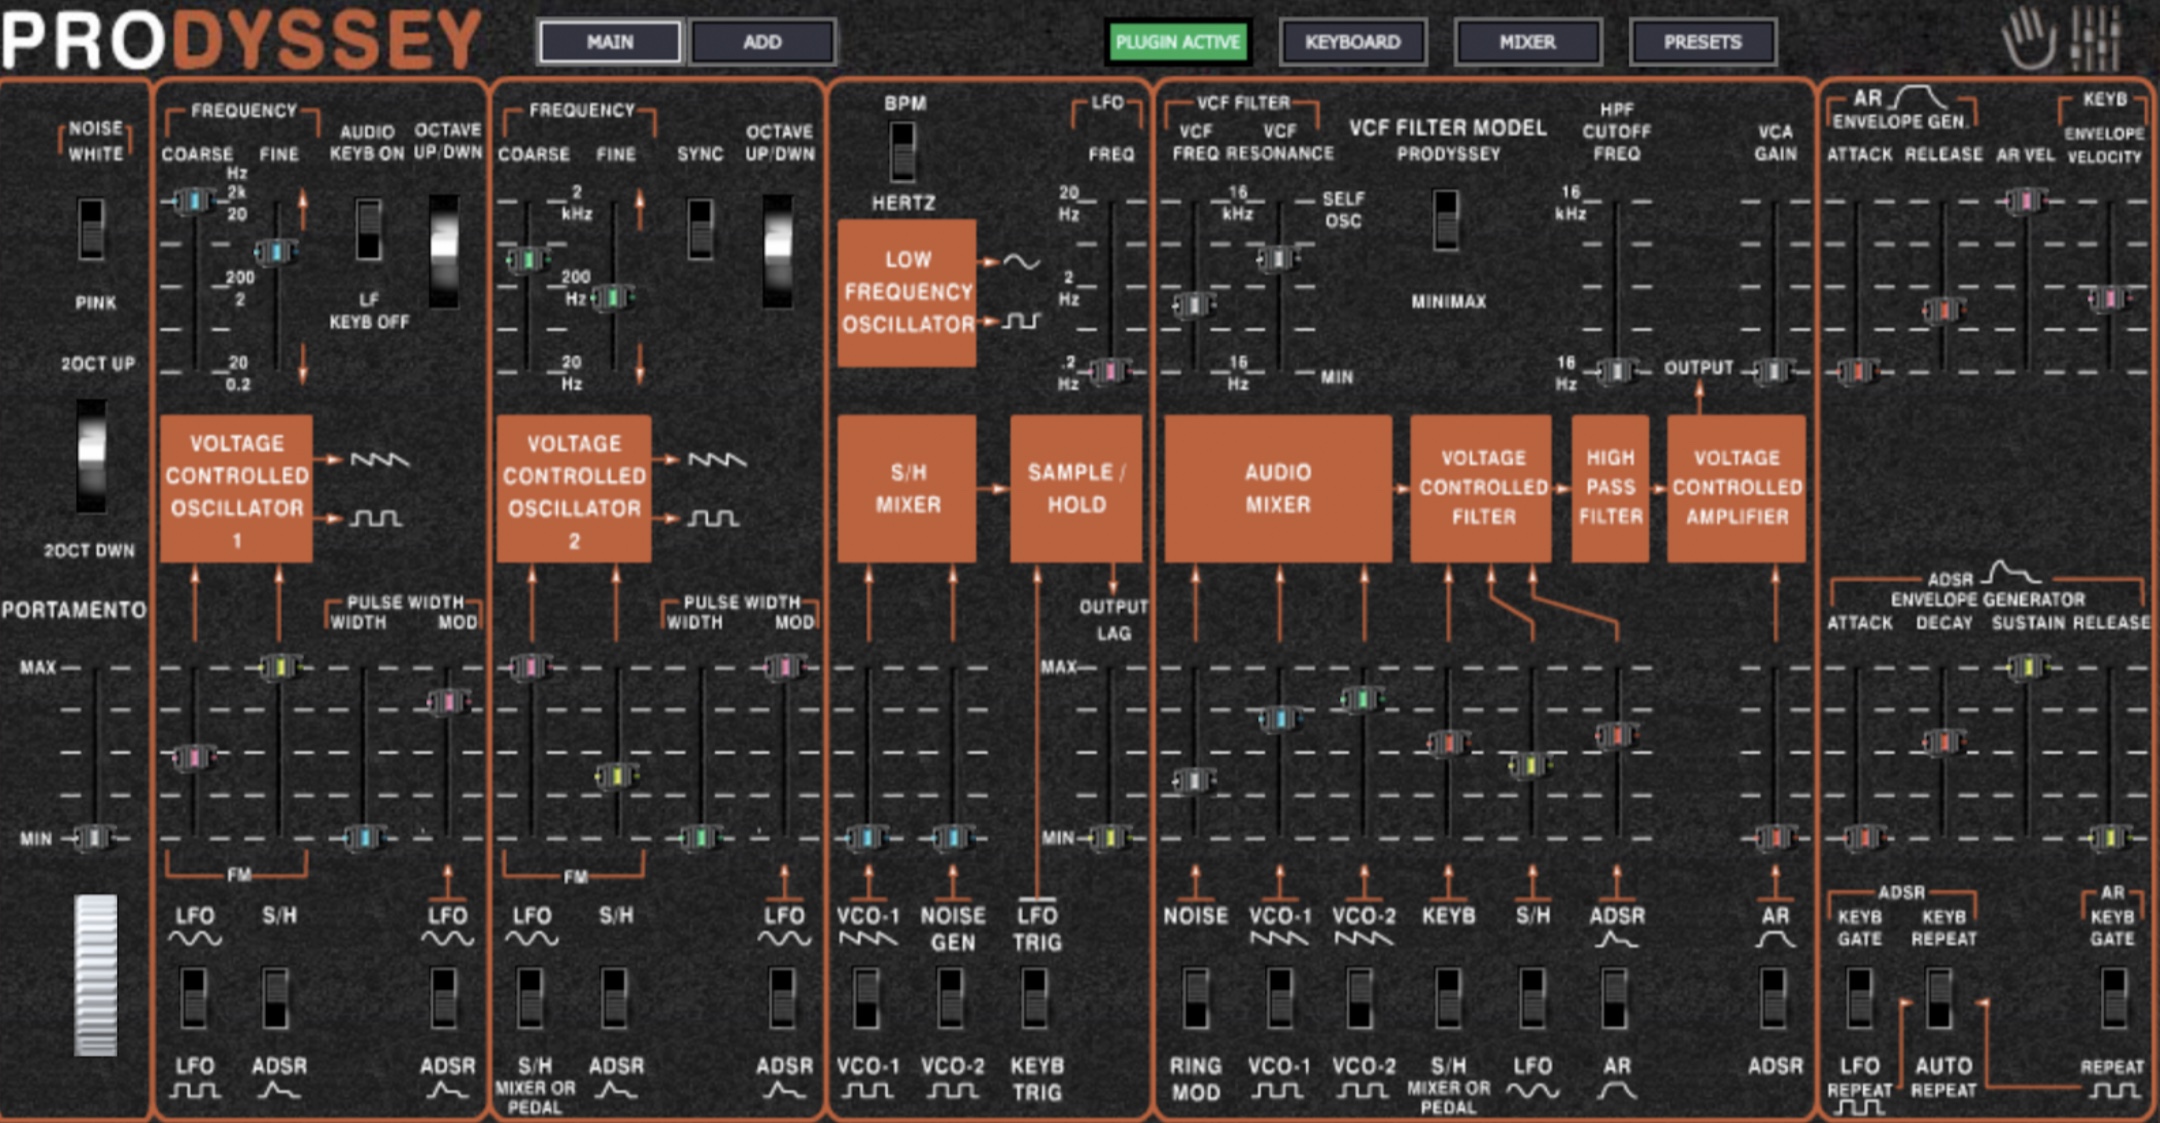Click the VCO 1 square waveform icon

[376, 518]
